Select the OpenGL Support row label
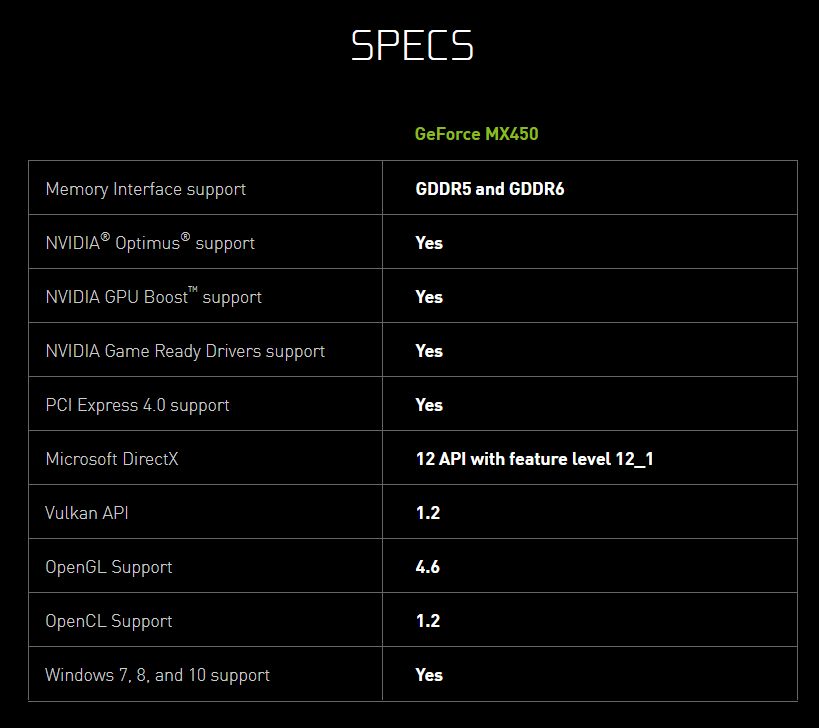The height and width of the screenshot is (728, 819). tap(109, 567)
